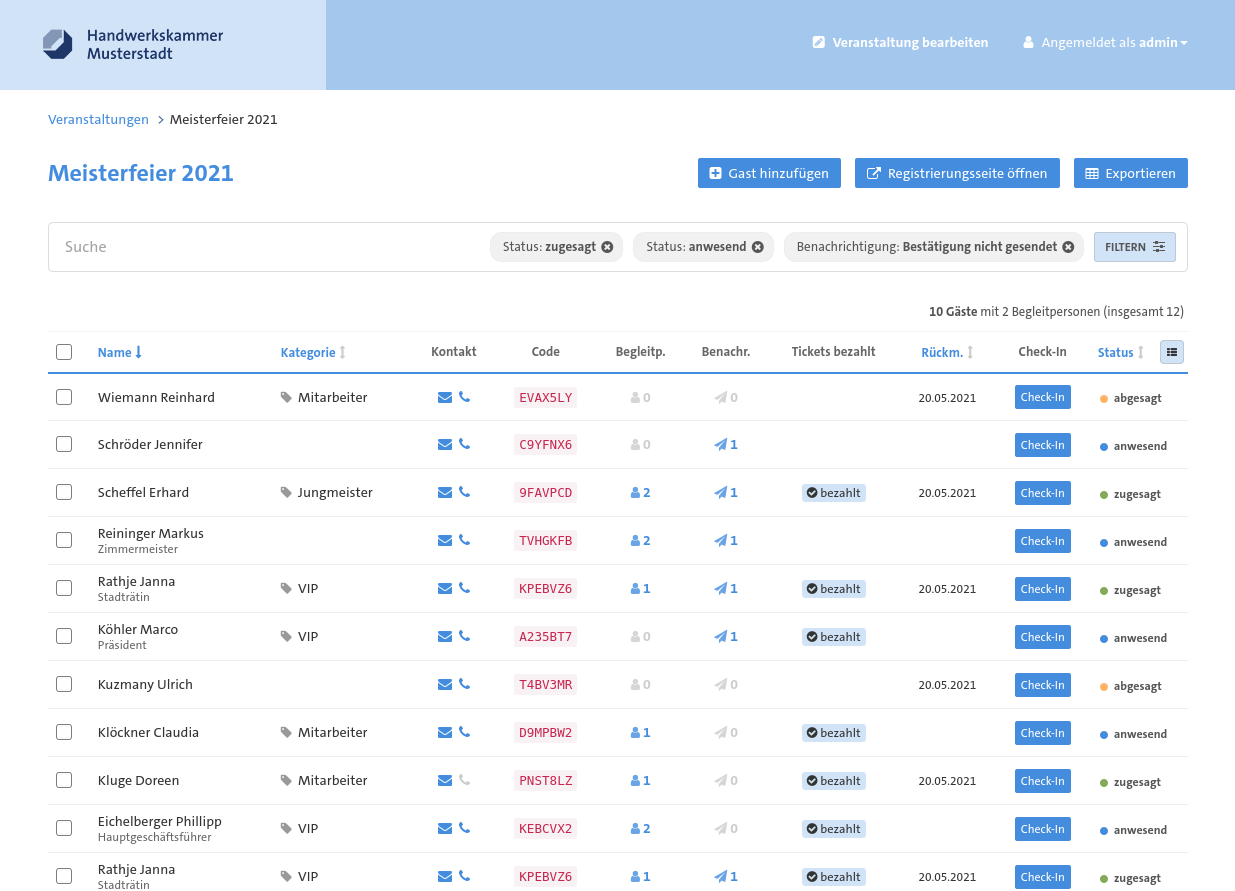This screenshot has width=1235, height=891.
Task: Select all guests with header checkbox
Action: point(64,352)
